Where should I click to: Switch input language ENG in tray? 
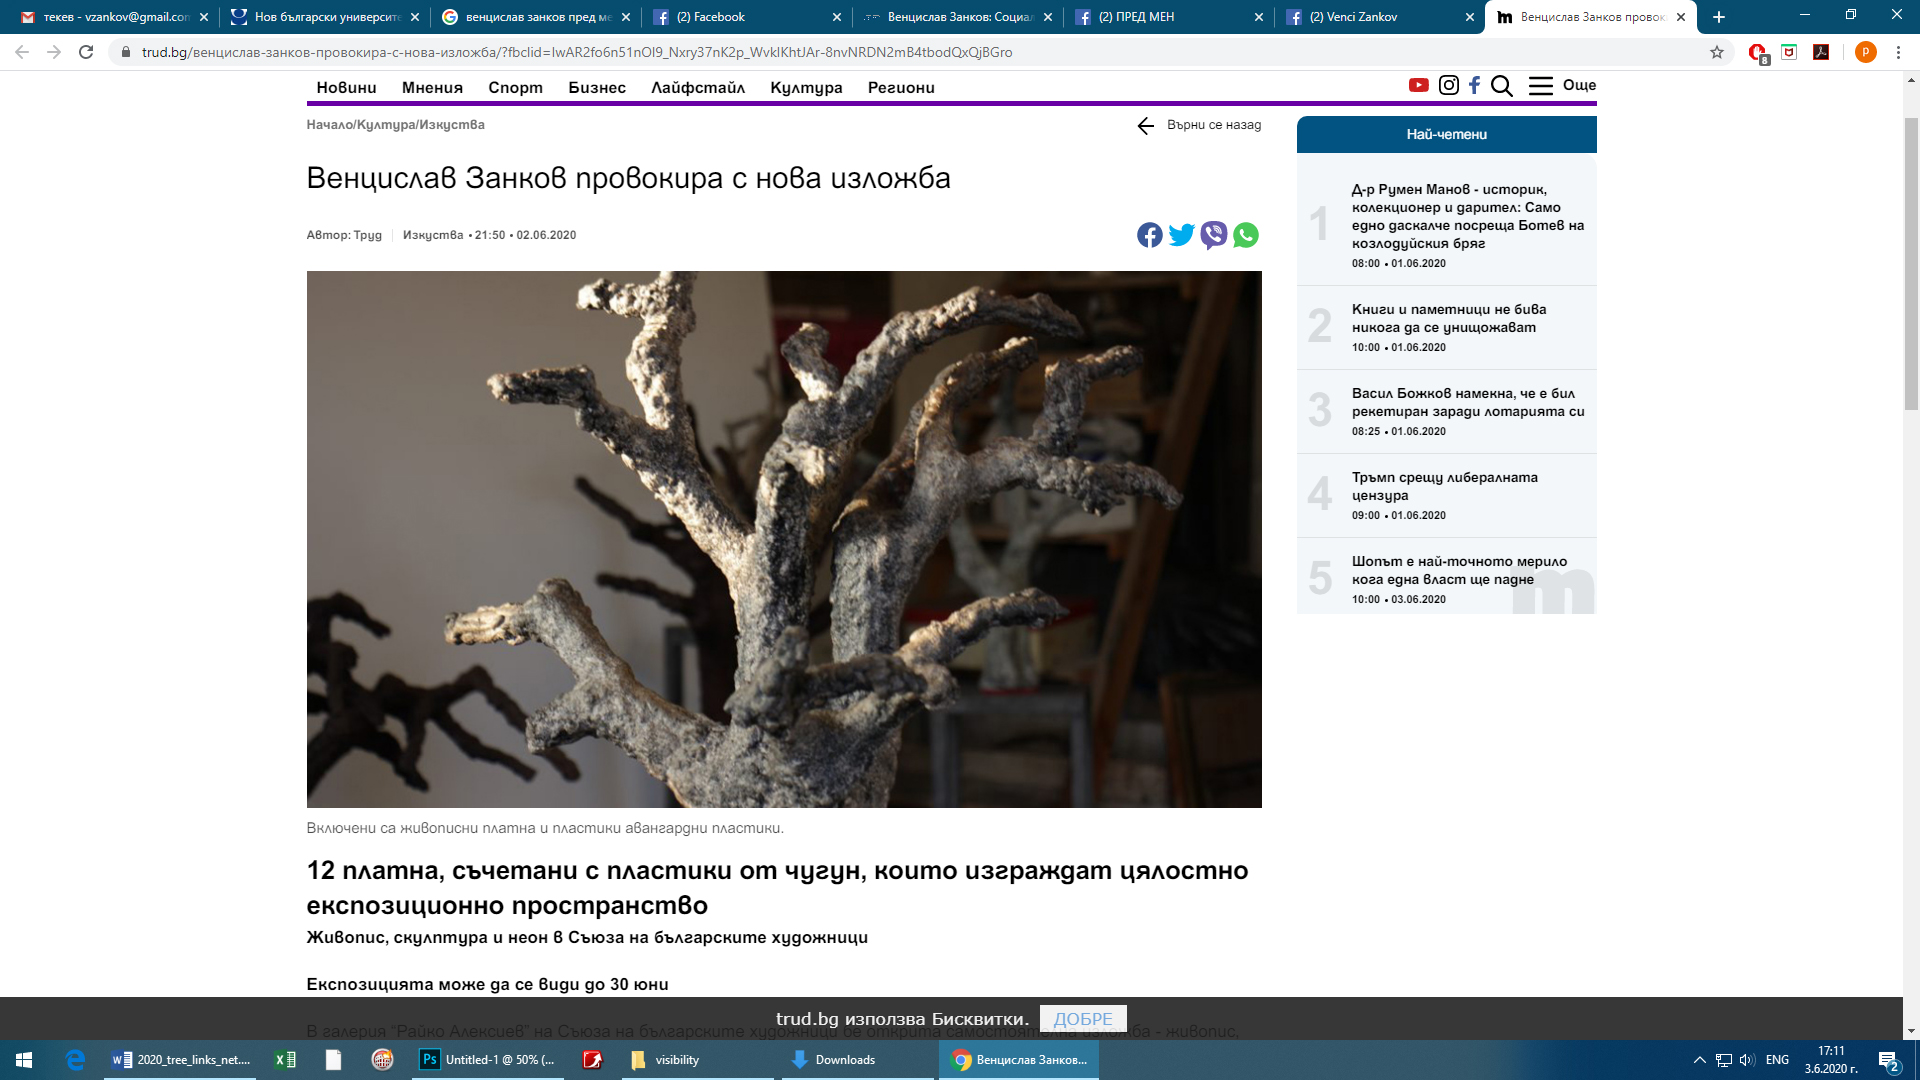click(1777, 1060)
